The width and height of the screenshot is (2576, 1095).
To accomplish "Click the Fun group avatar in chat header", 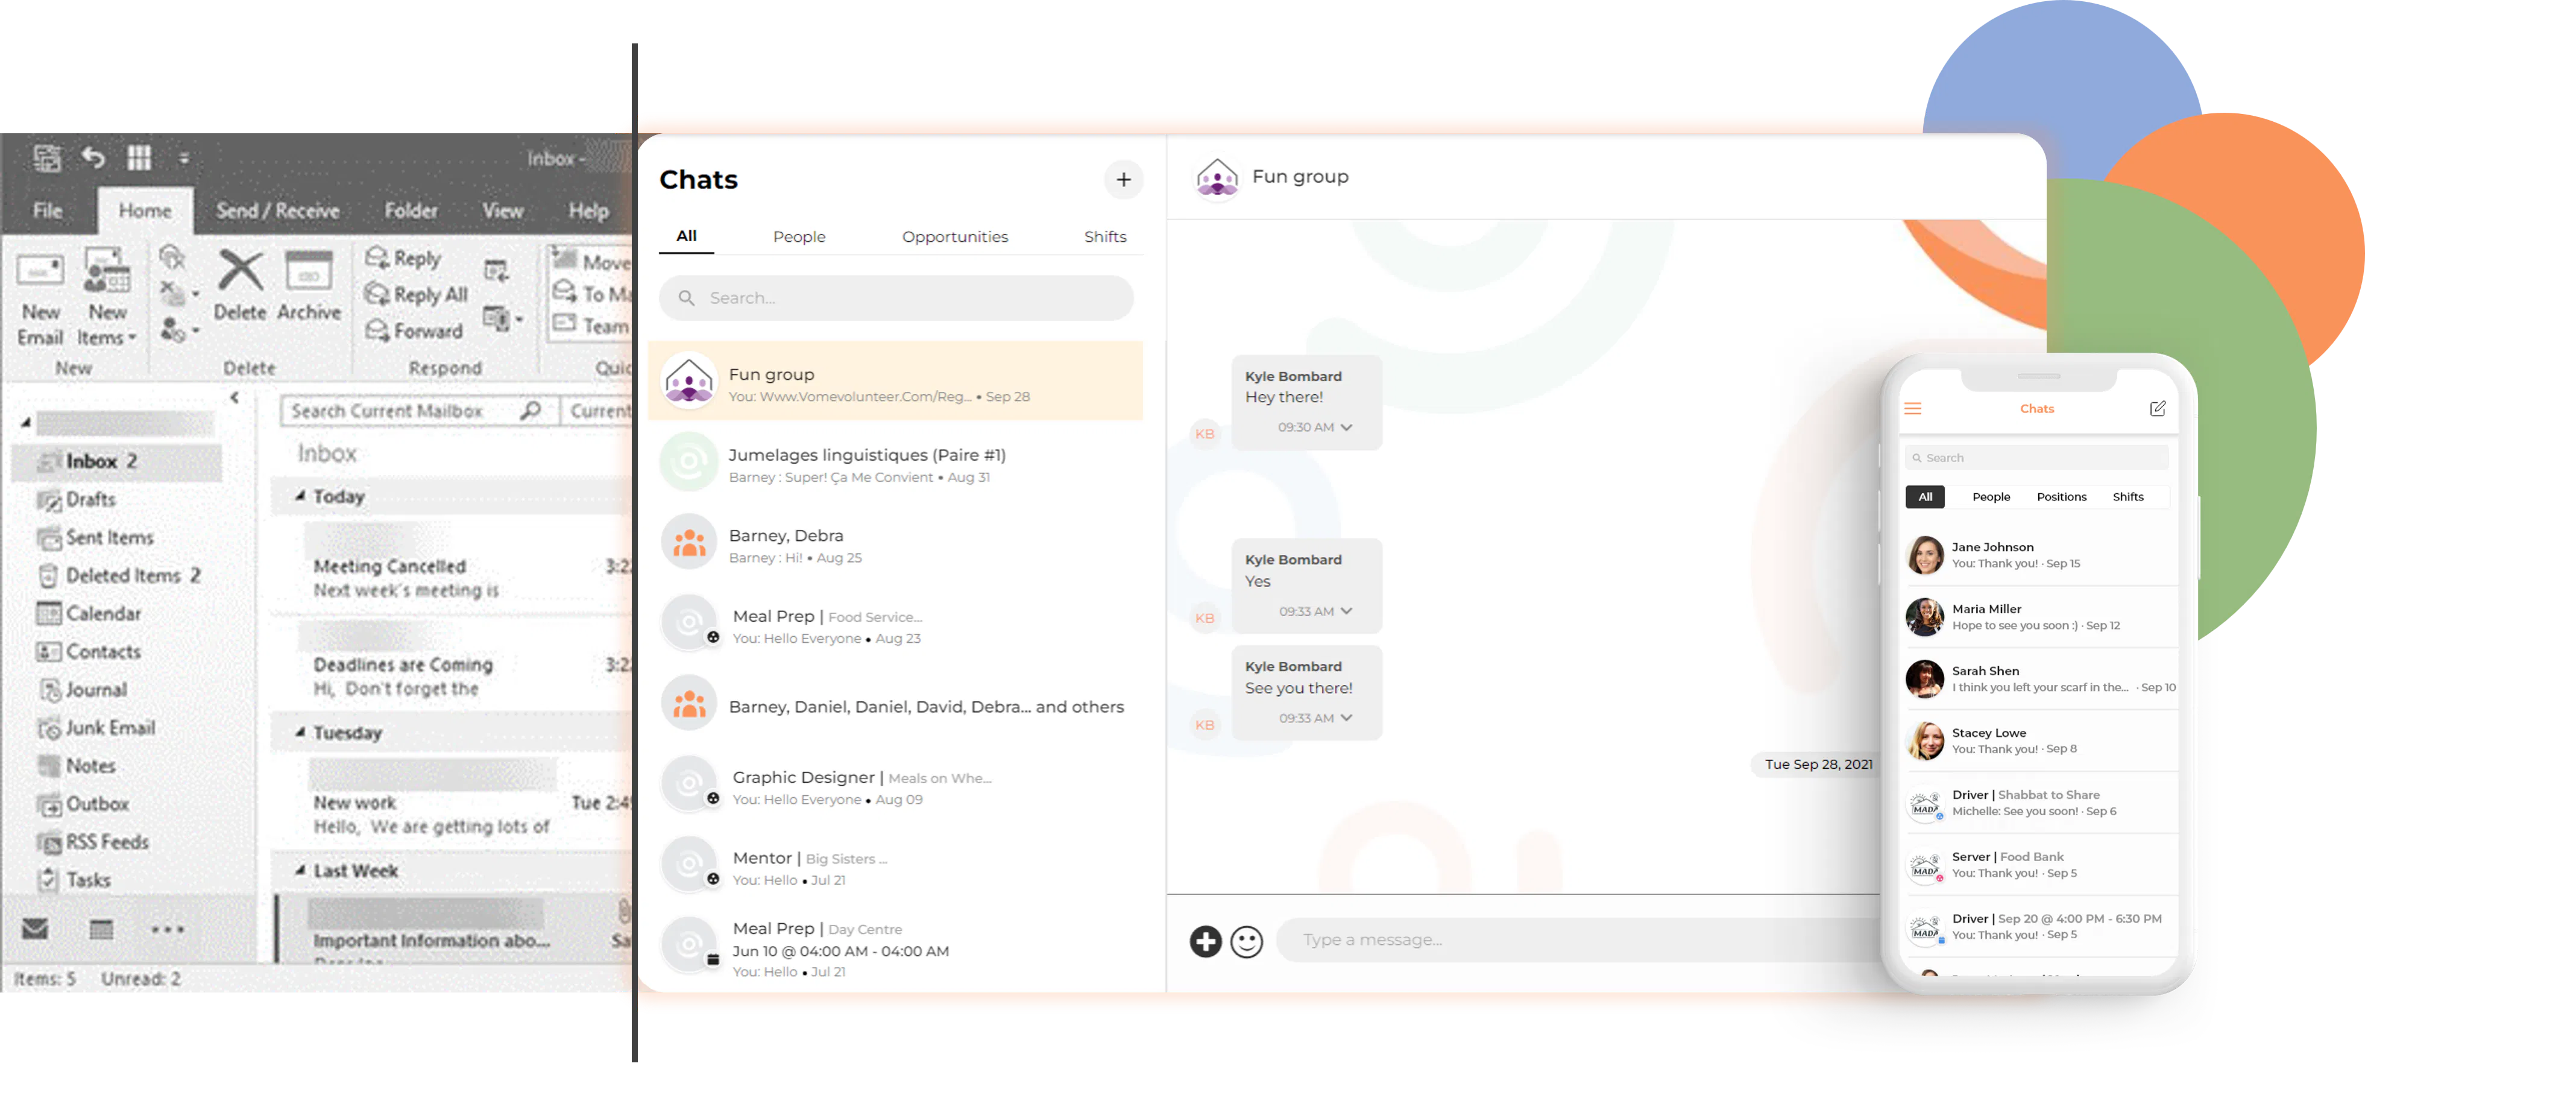I will pos(1217,178).
